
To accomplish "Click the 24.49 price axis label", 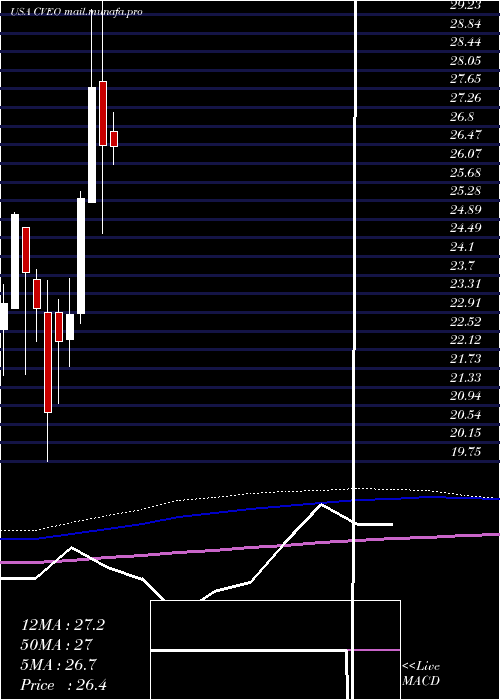I will point(465,228).
